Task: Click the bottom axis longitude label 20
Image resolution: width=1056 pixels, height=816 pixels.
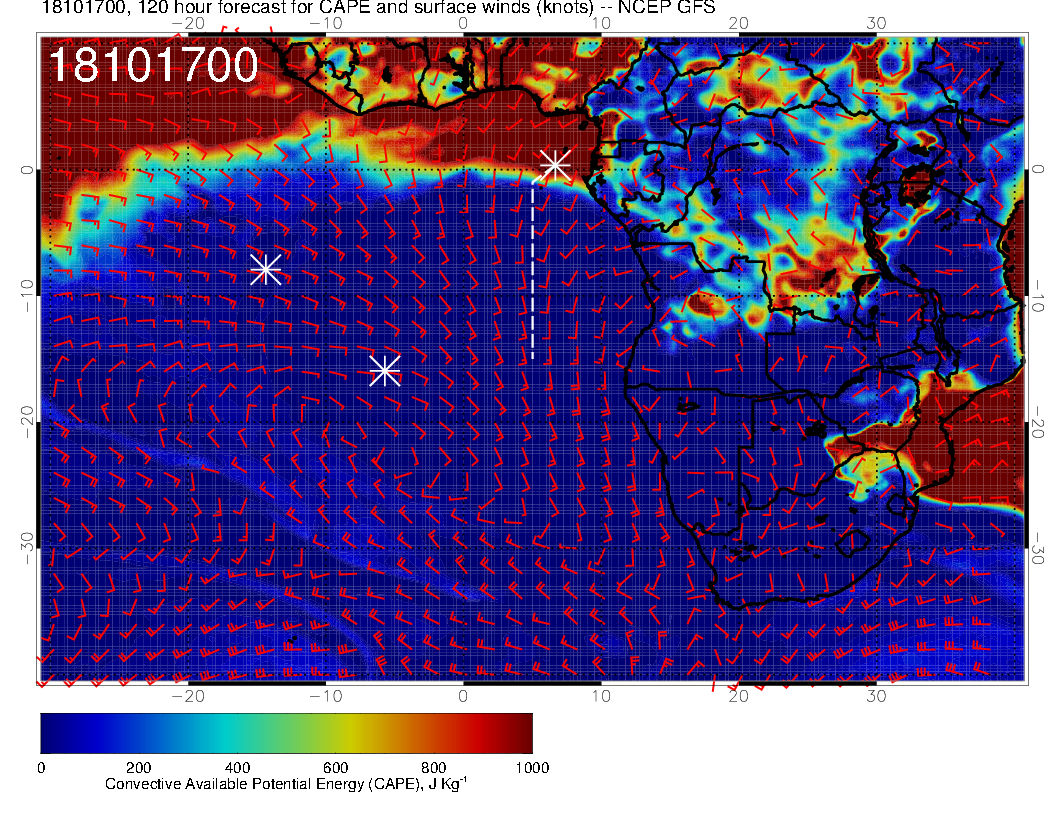Action: click(x=739, y=695)
